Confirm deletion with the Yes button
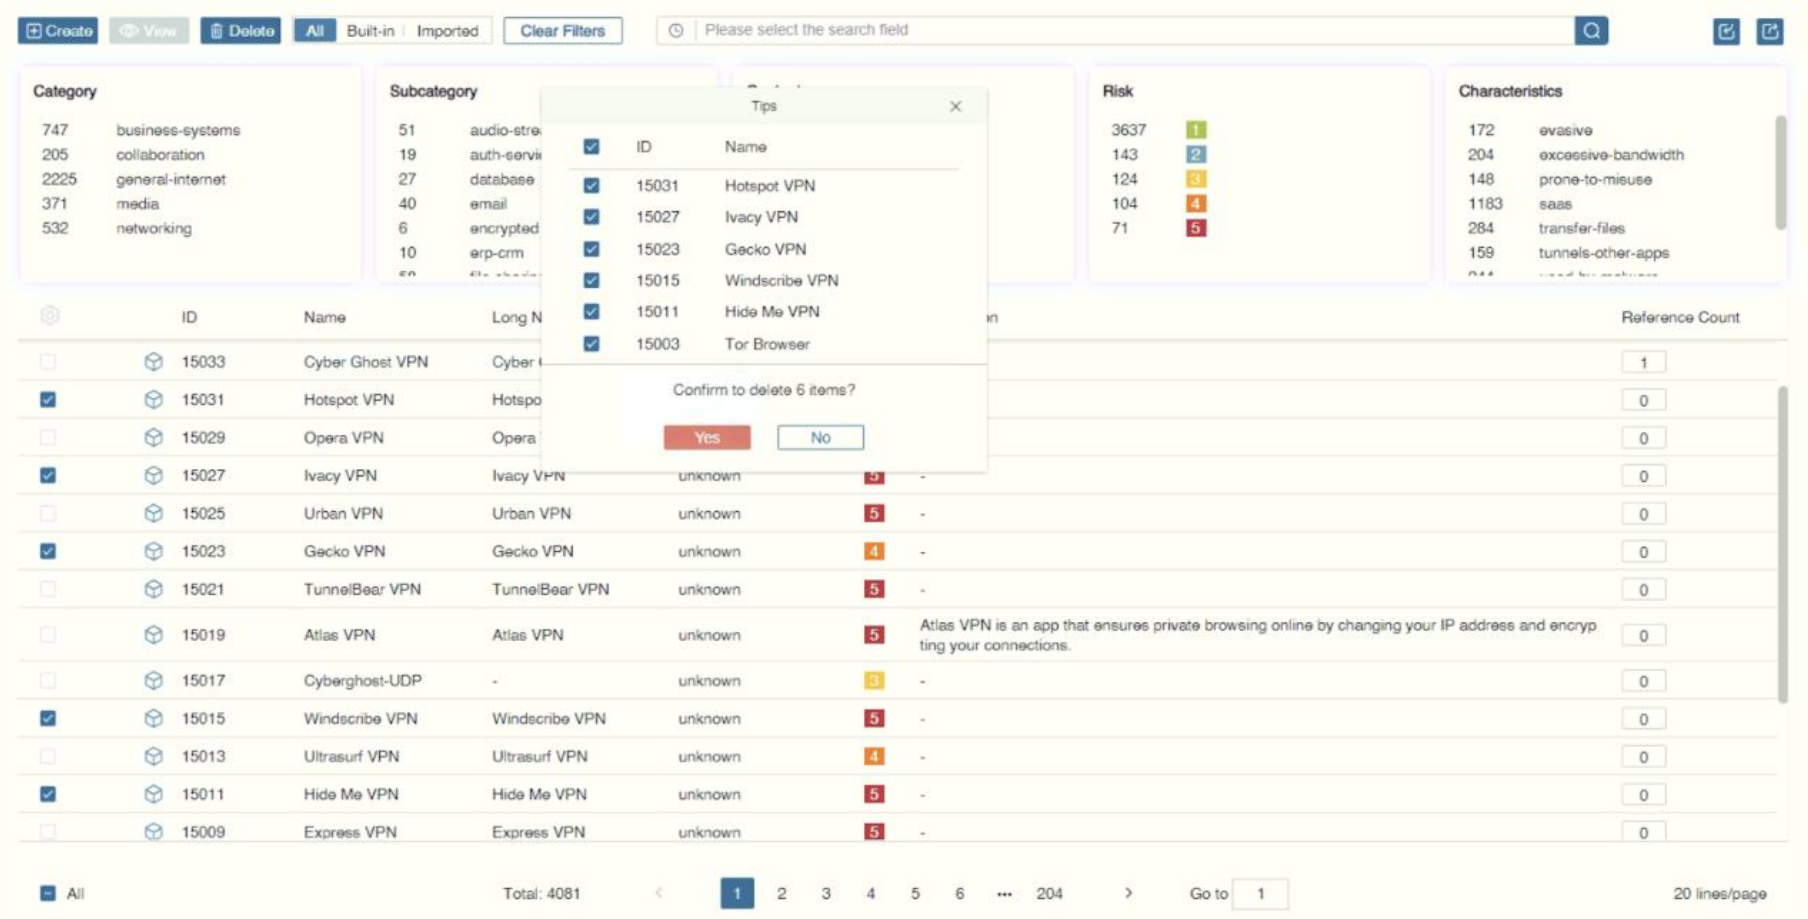 point(706,438)
